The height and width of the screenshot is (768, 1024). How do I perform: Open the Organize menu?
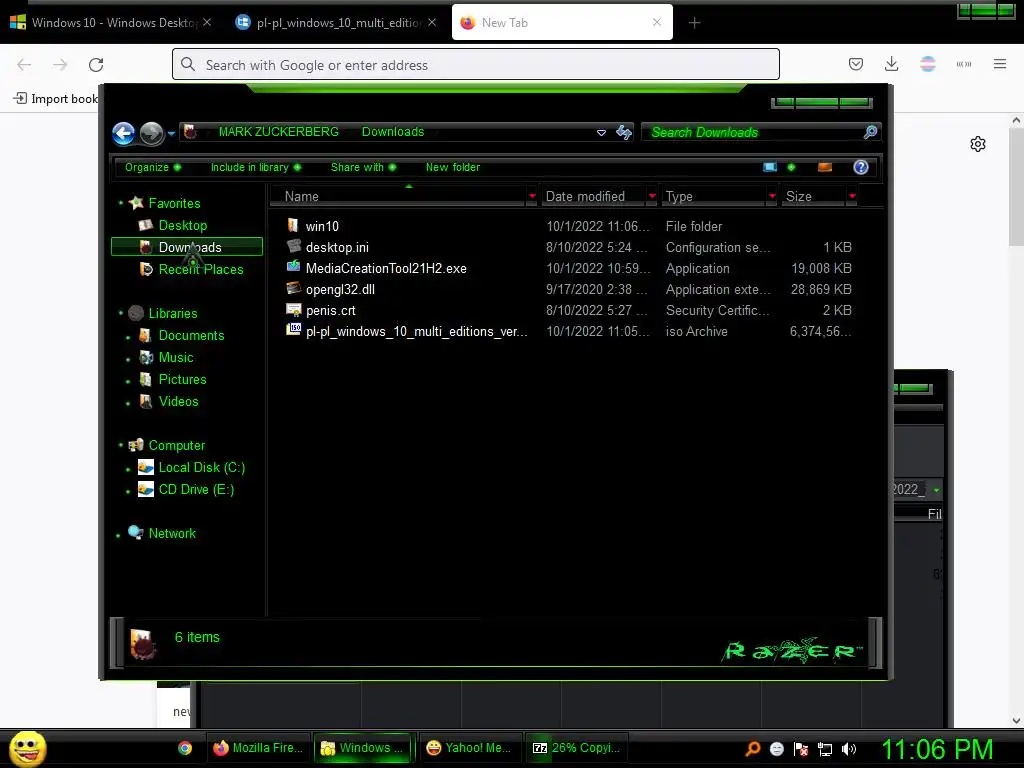coord(153,167)
